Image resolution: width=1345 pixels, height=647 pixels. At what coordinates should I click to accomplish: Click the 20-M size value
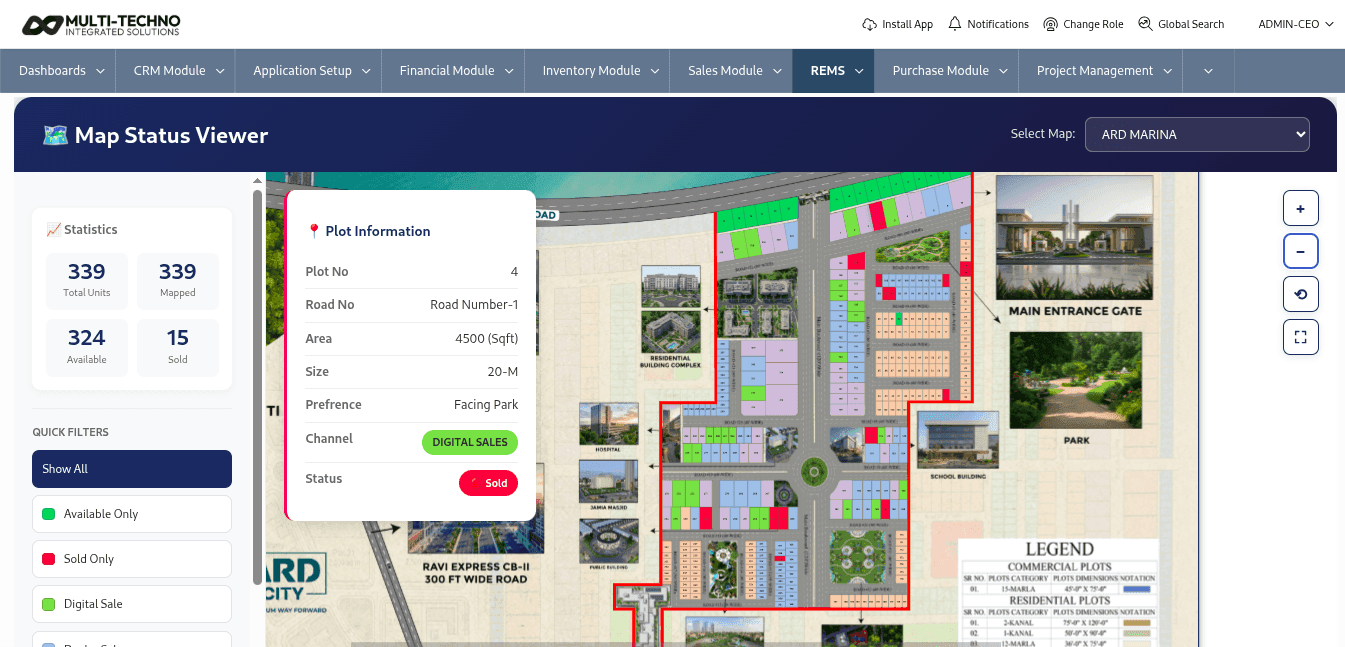click(x=502, y=372)
